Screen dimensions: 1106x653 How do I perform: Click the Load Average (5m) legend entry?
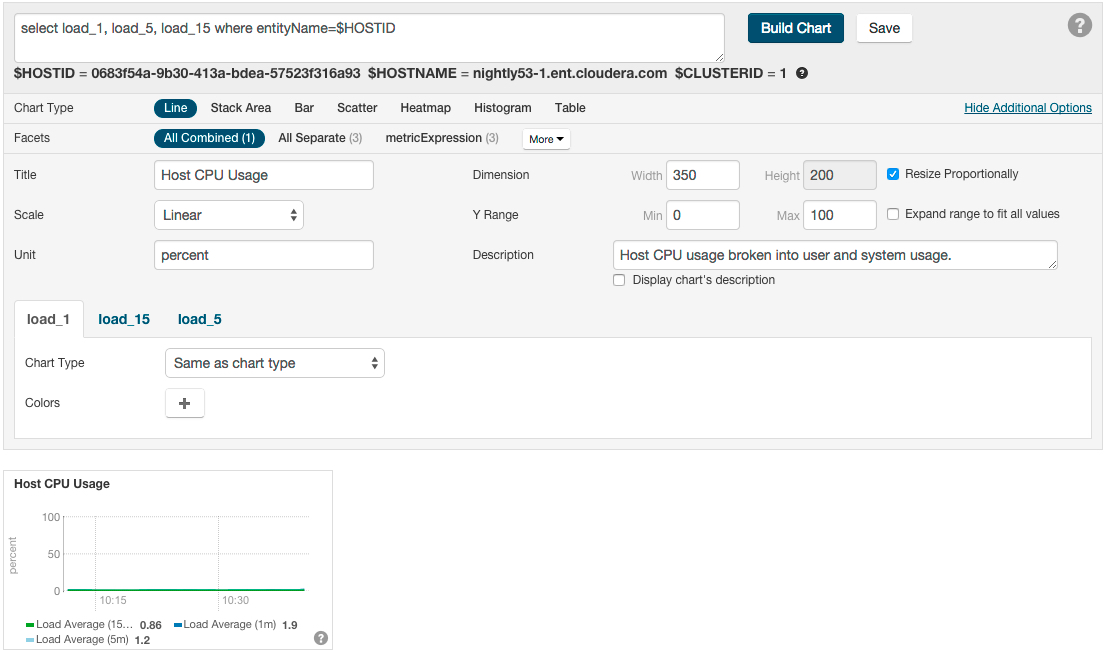click(82, 640)
